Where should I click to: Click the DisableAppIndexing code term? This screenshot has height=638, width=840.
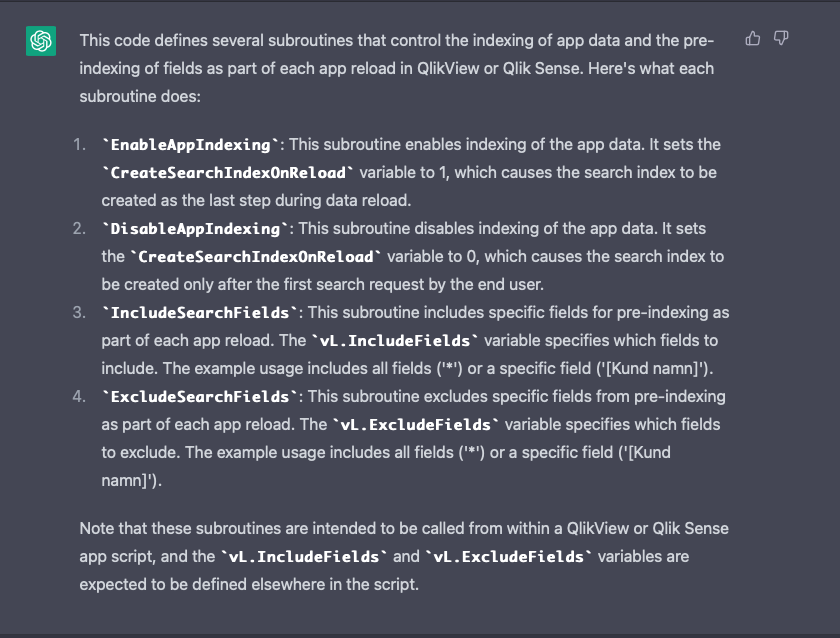tap(196, 229)
